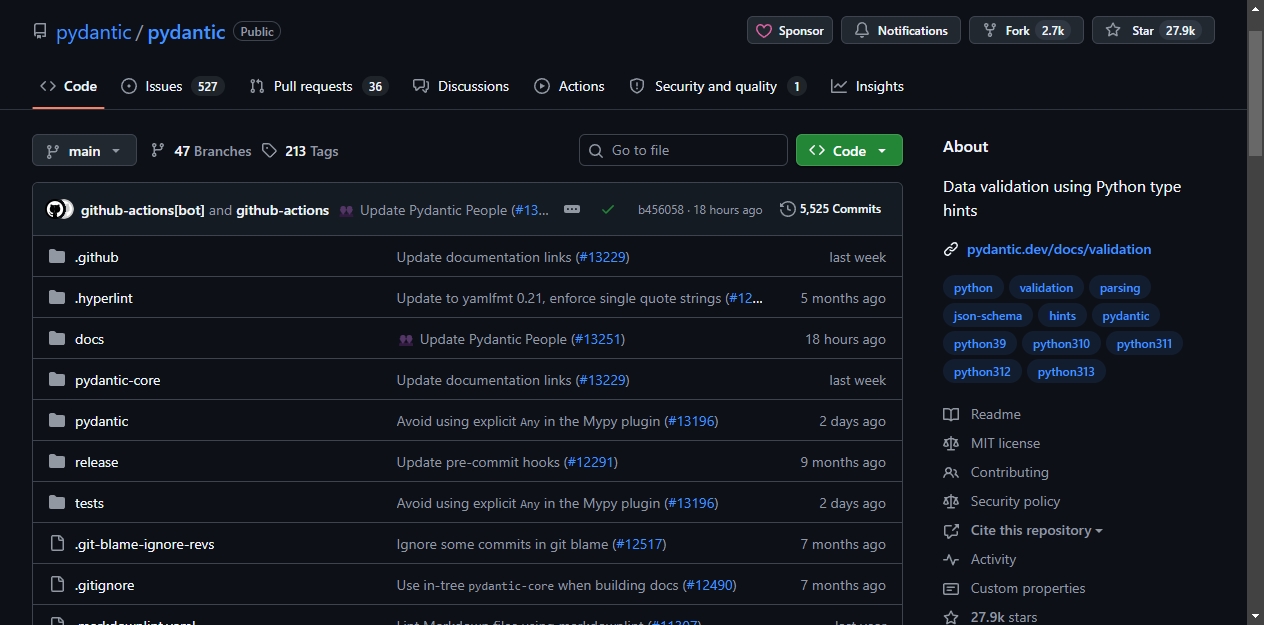Open commit hash b456058
1264x625 pixels.
click(x=660, y=210)
